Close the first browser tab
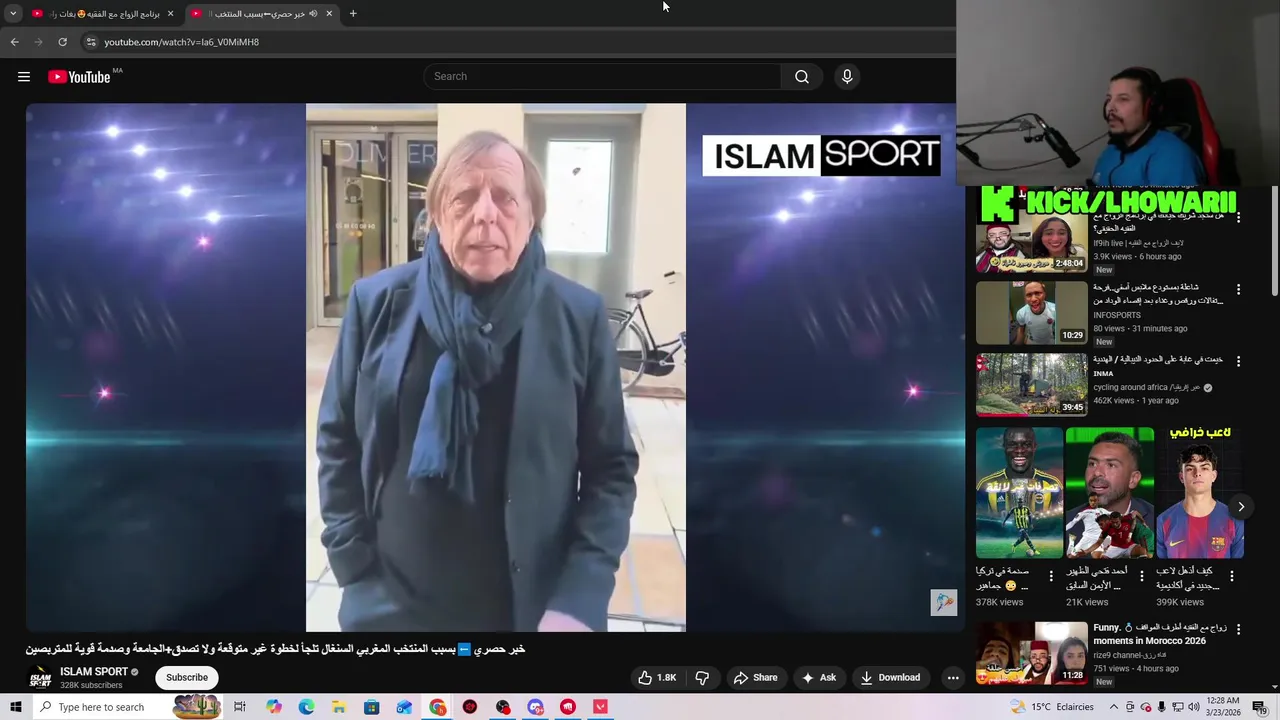Image resolution: width=1280 pixels, height=720 pixels. pyautogui.click(x=170, y=14)
